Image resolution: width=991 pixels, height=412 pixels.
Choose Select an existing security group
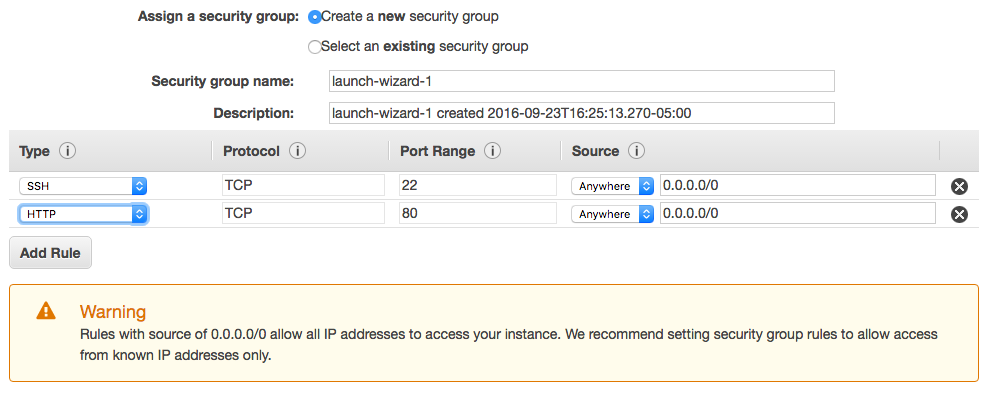tap(315, 47)
